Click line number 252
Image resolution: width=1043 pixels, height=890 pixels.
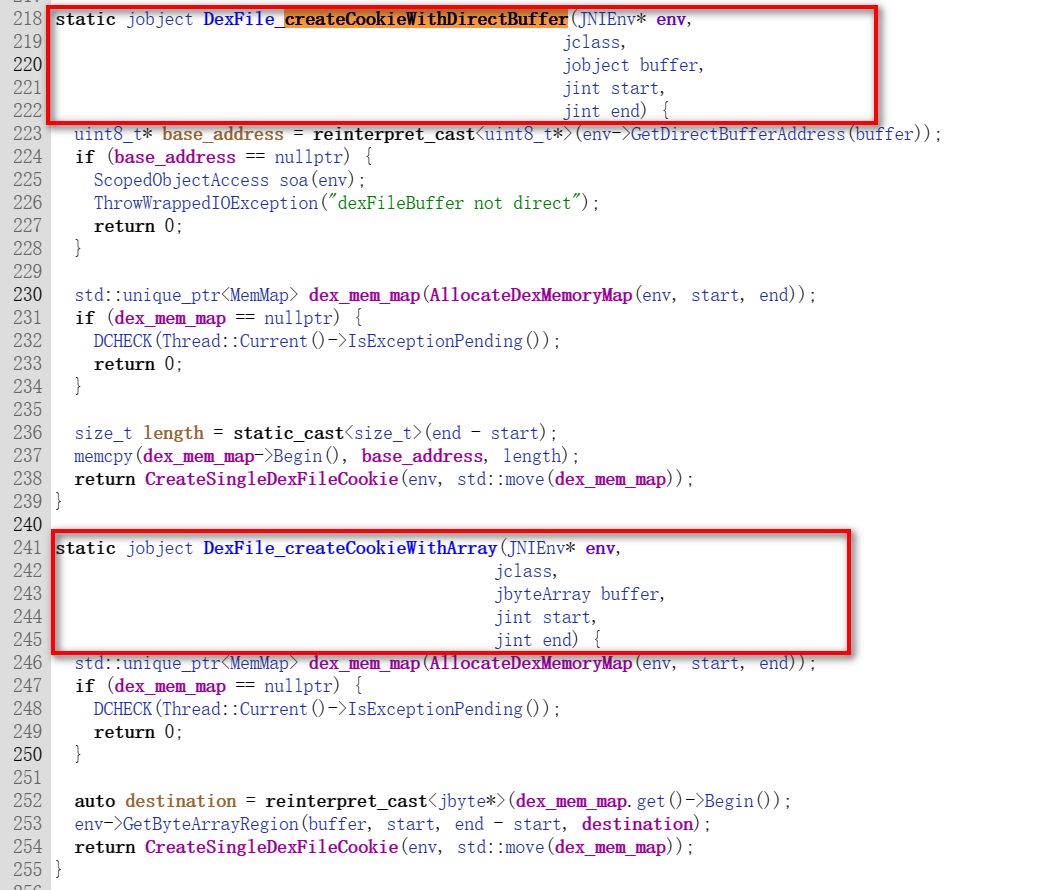tap(28, 800)
